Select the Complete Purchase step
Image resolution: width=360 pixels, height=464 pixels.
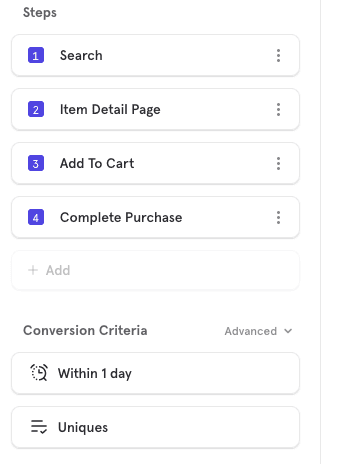[155, 217]
